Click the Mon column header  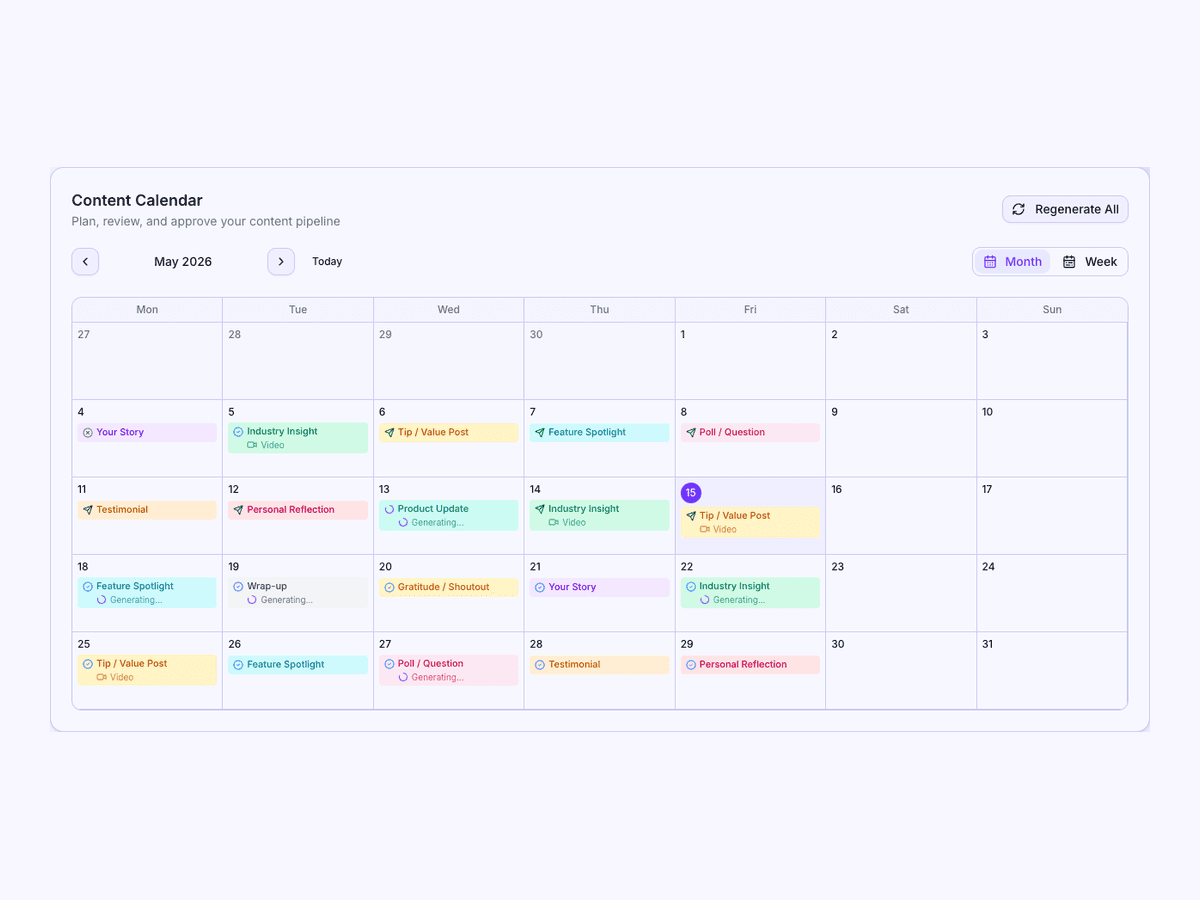147,310
